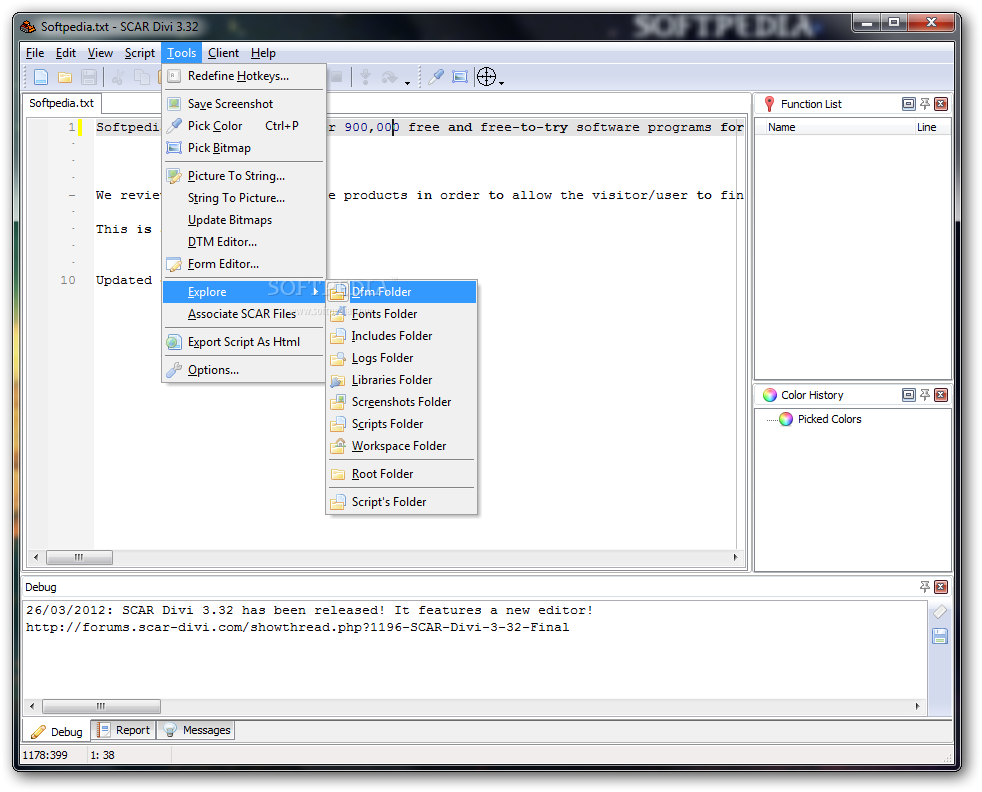982x792 pixels.
Task: Choose Pick Color menu entry
Action: coord(244,126)
